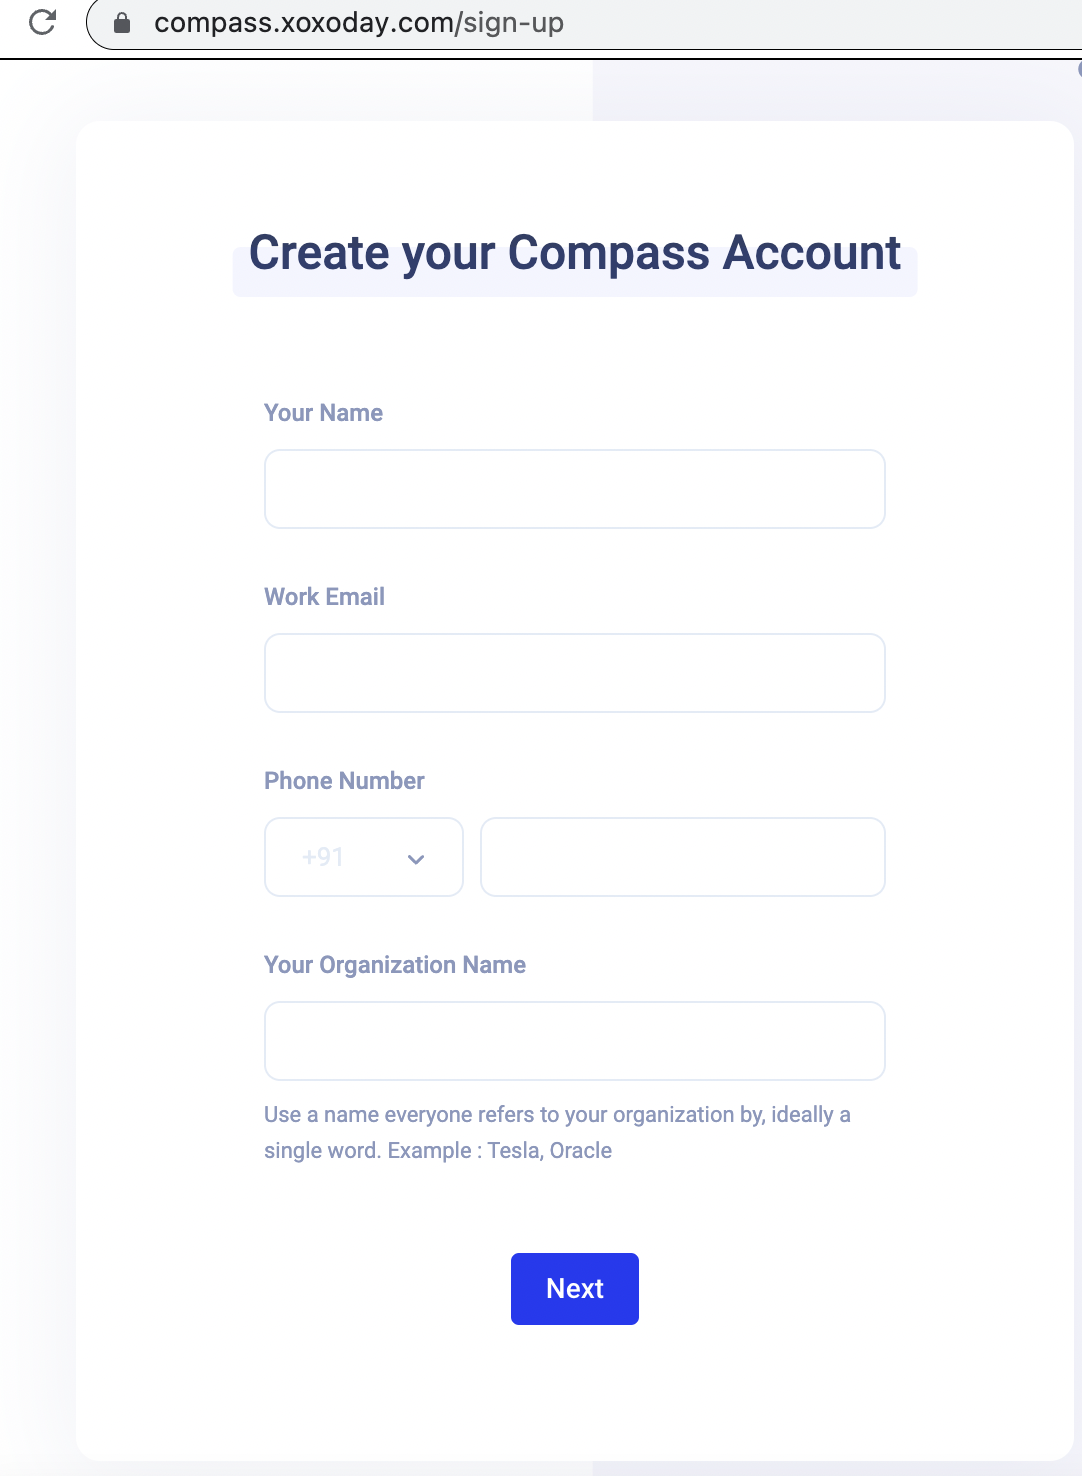Click the "Use a name everyone refers" hint line

click(556, 1115)
